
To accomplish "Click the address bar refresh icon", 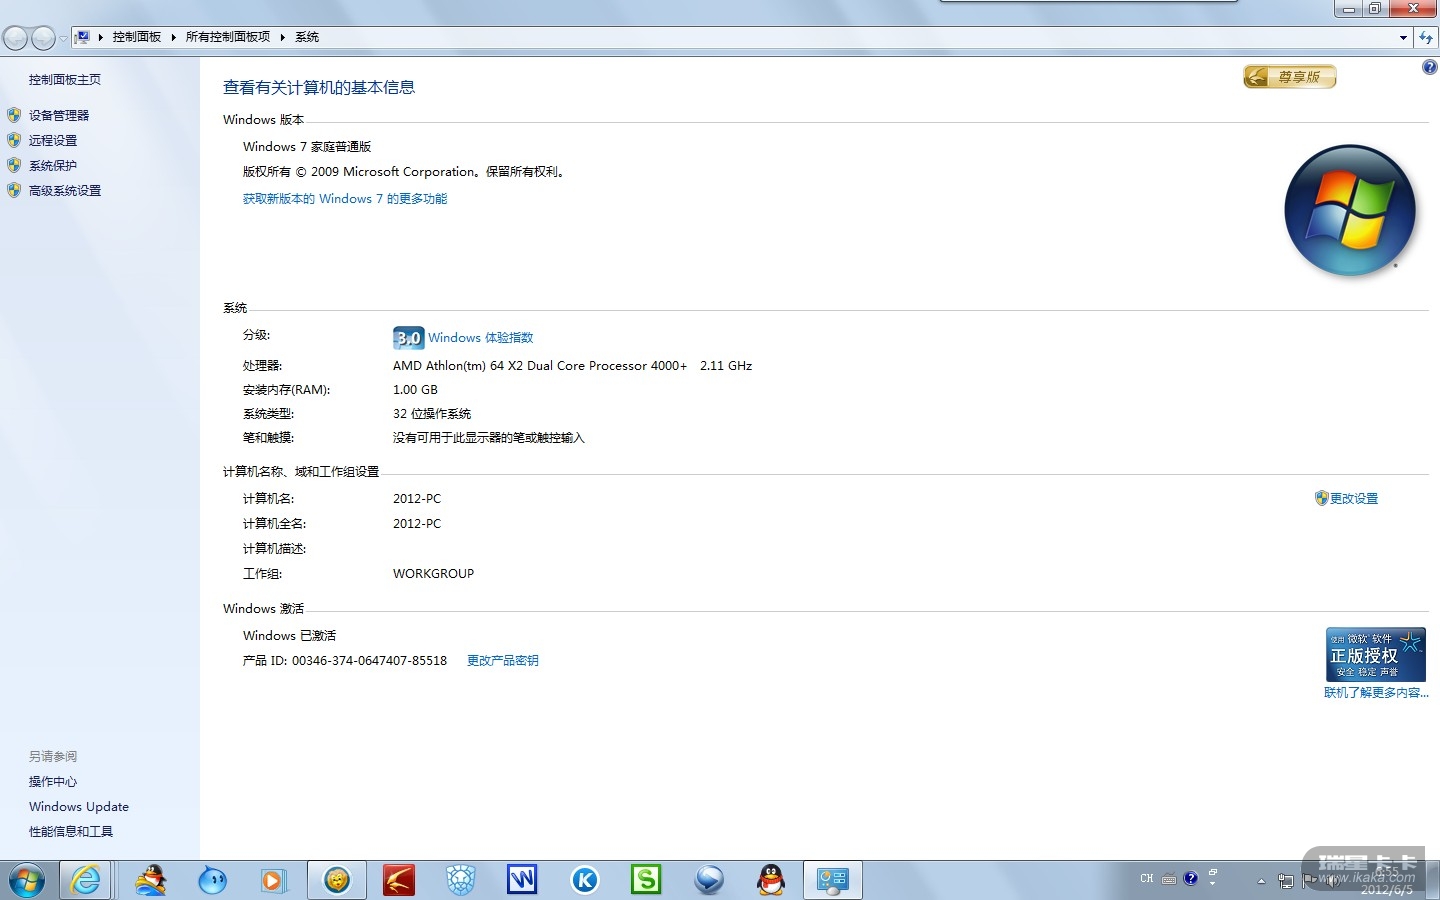I will (x=1426, y=37).
